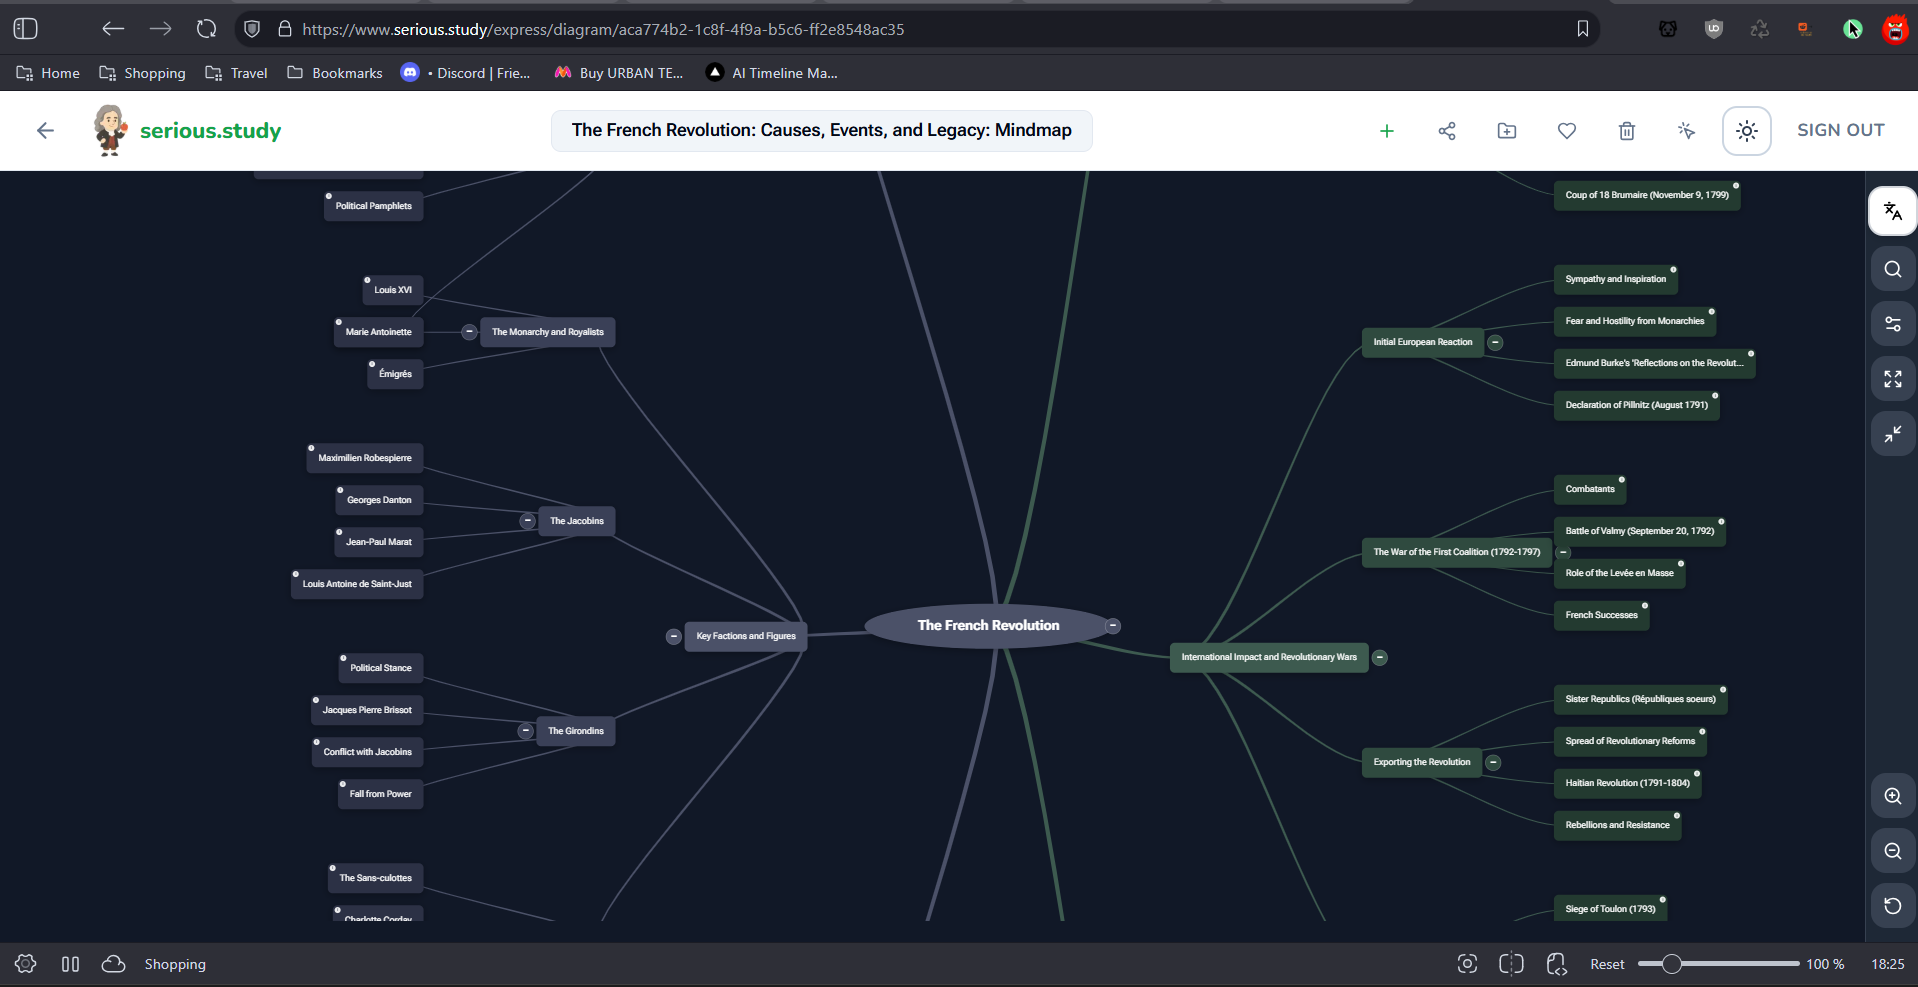
Task: Zoom out using the magnifier minus icon
Action: click(1892, 851)
